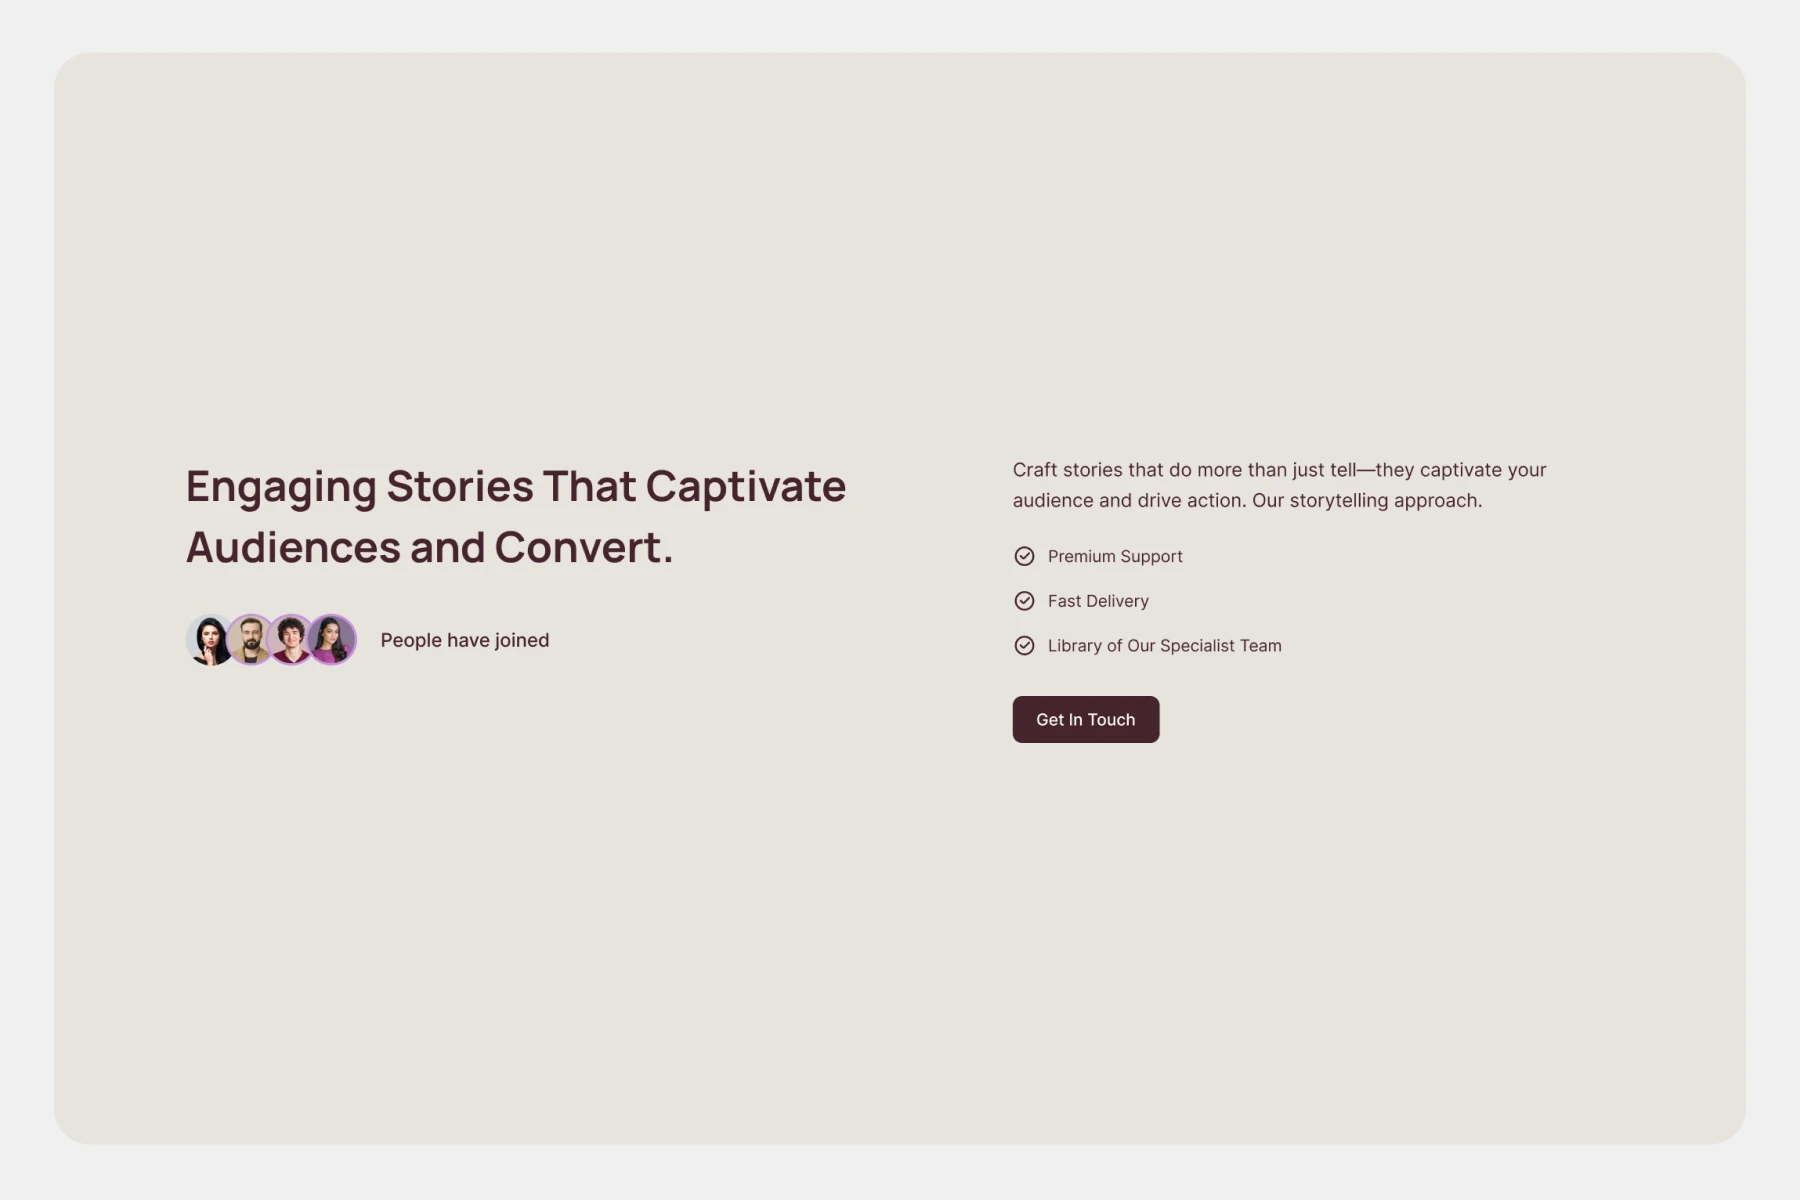The height and width of the screenshot is (1200, 1800).
Task: Click the "People have joined" text
Action: pos(464,640)
